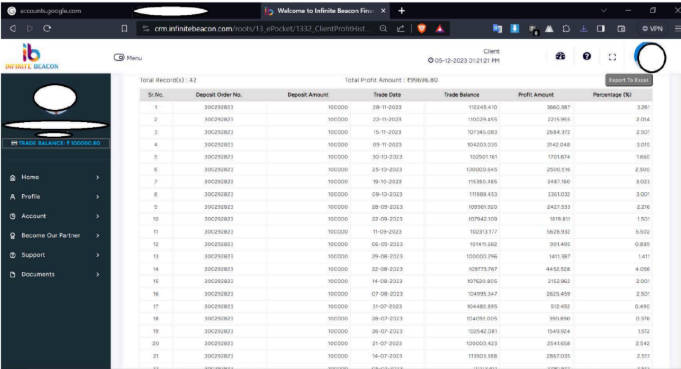Toggle the browser sidebar panel icon
The image size is (681, 369).
tap(601, 29)
